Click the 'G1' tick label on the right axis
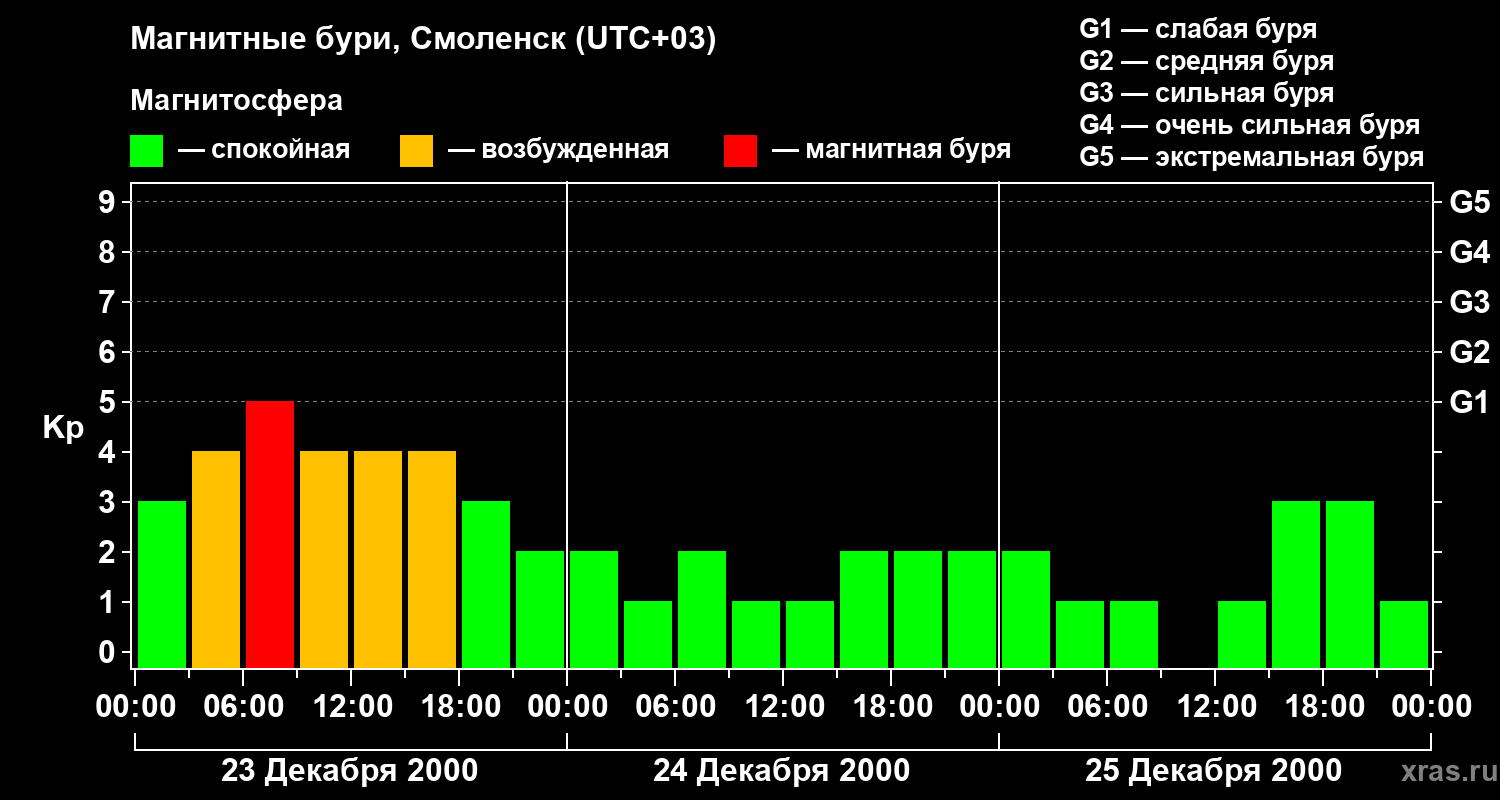This screenshot has width=1500, height=800. click(1469, 402)
